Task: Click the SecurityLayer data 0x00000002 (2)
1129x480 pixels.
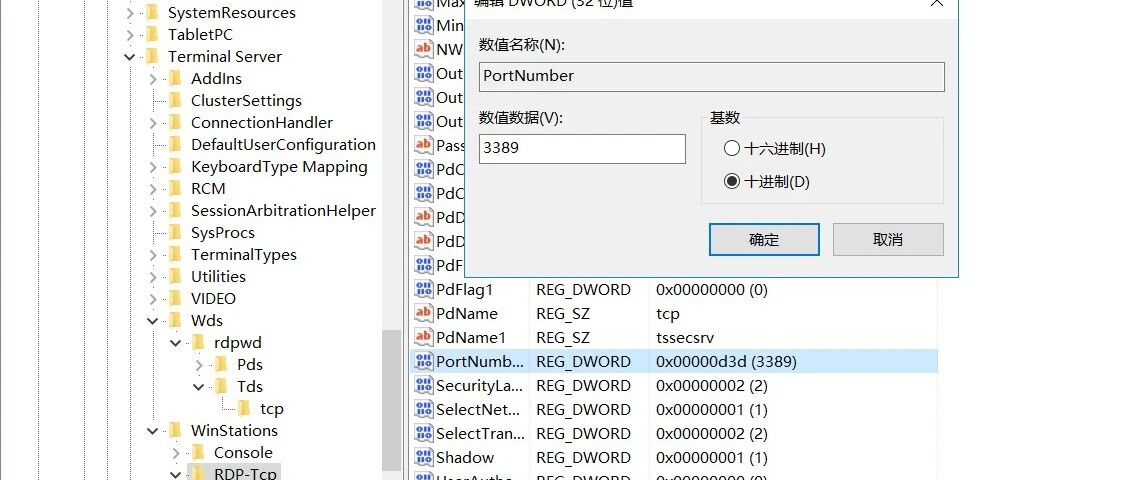Action: 711,386
